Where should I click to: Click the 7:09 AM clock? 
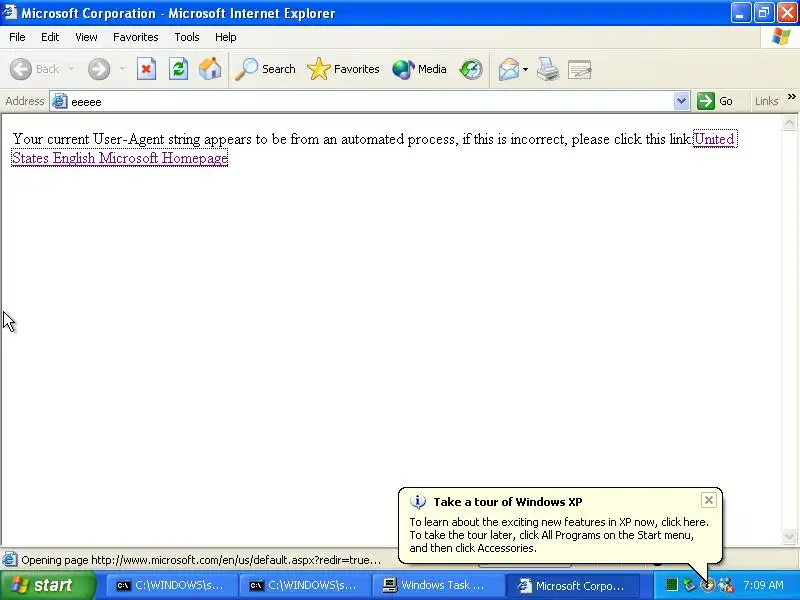click(x=763, y=585)
